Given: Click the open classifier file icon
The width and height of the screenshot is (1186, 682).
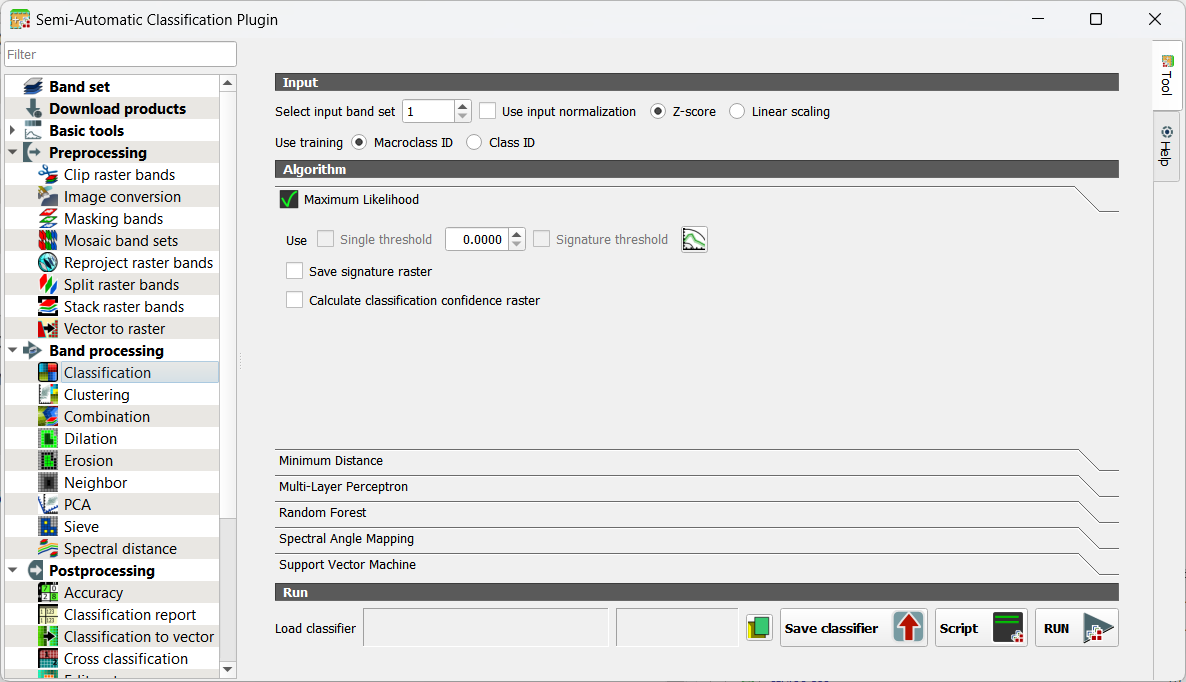Looking at the screenshot, I should pyautogui.click(x=759, y=628).
